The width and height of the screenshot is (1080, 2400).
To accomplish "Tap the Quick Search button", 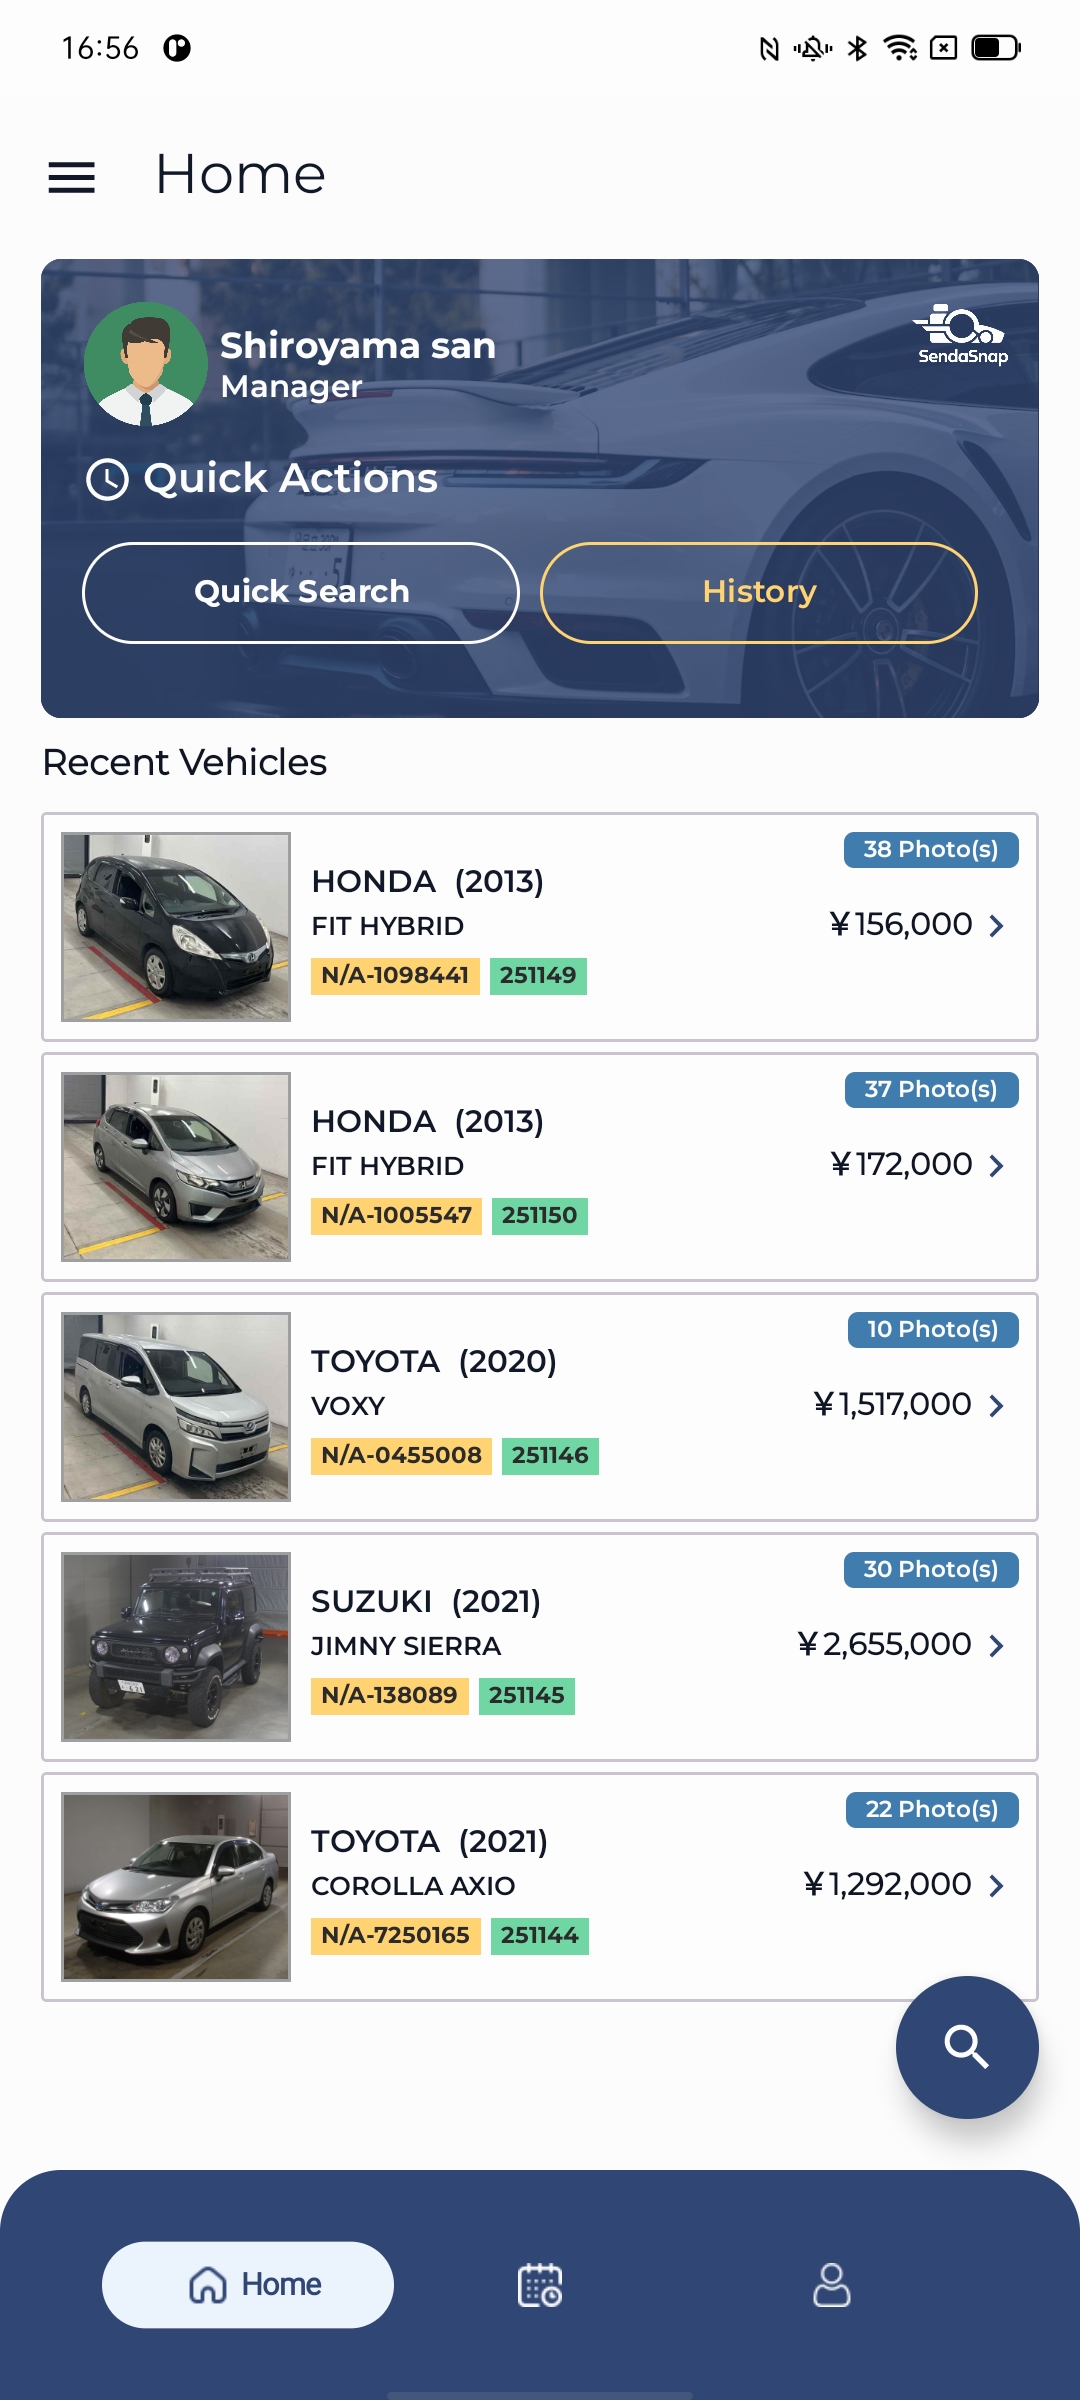I will 300,592.
